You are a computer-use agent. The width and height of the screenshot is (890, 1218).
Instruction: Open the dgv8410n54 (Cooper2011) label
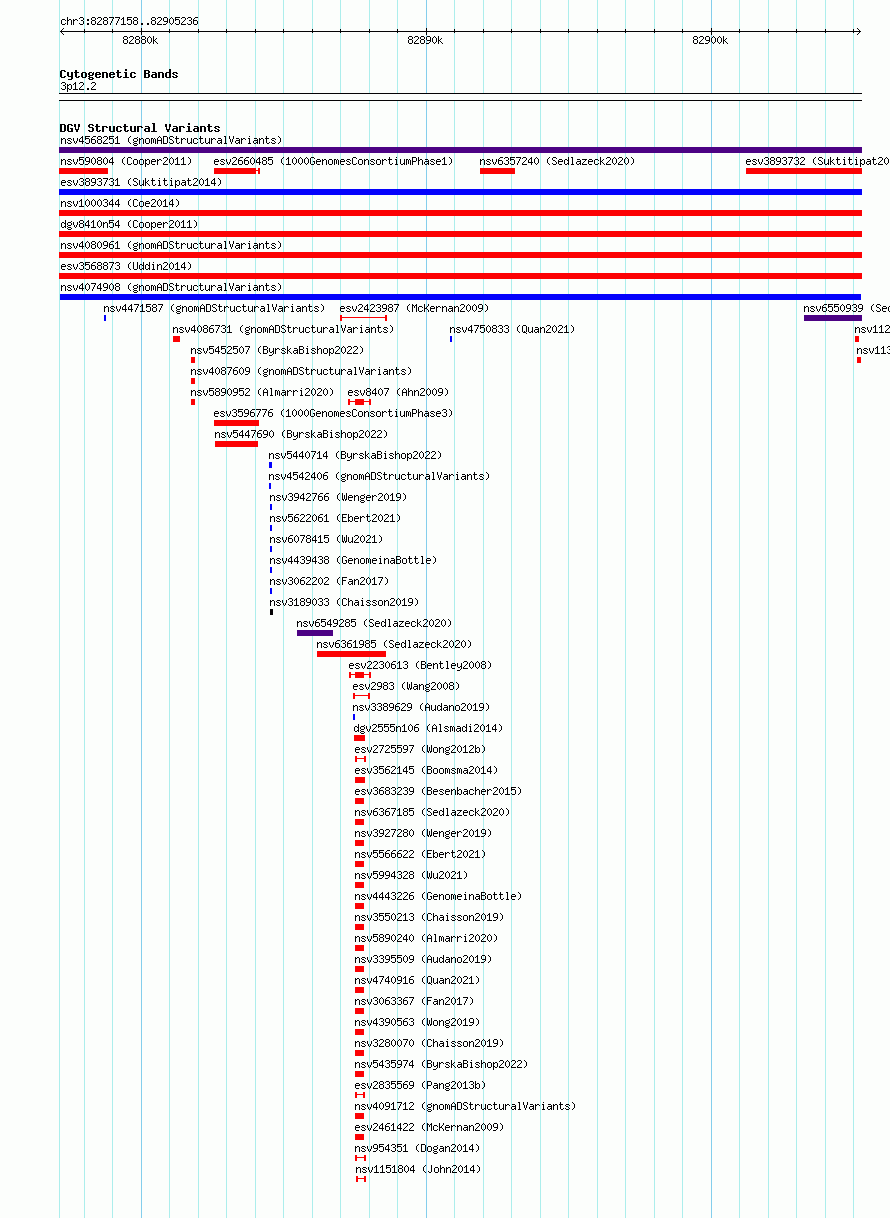[x=129, y=224]
